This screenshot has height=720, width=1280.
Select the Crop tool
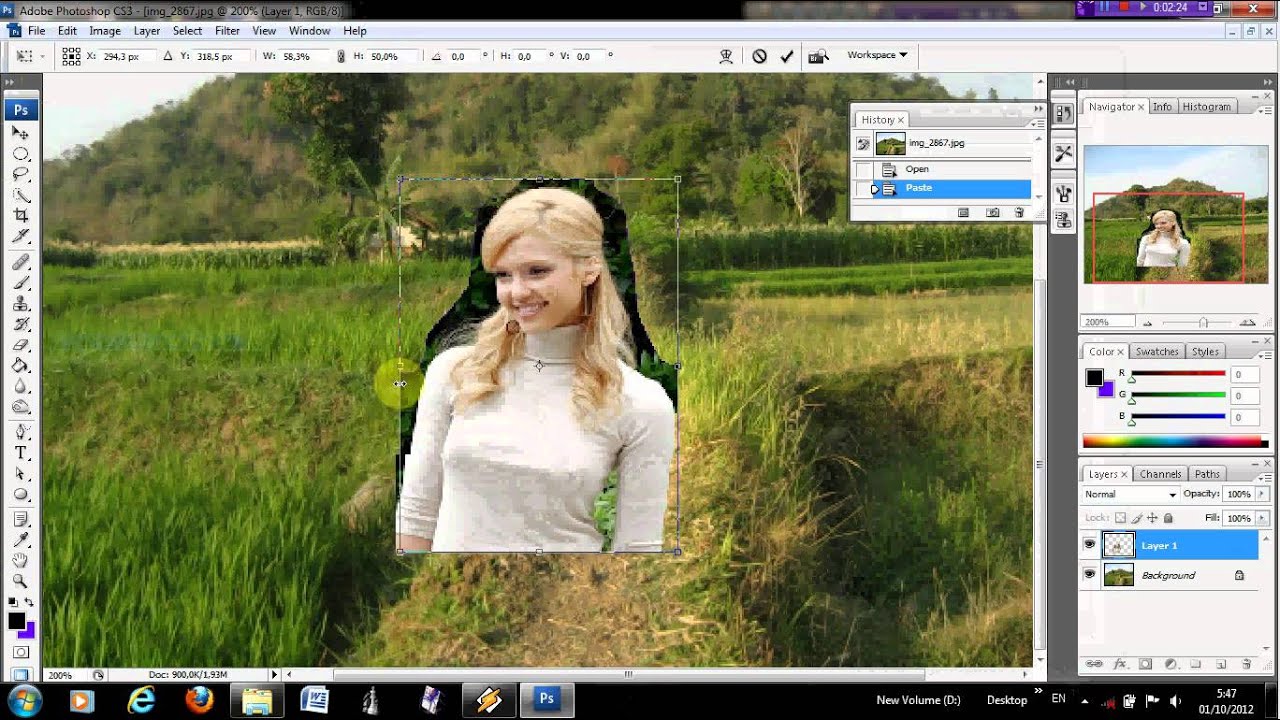21,215
